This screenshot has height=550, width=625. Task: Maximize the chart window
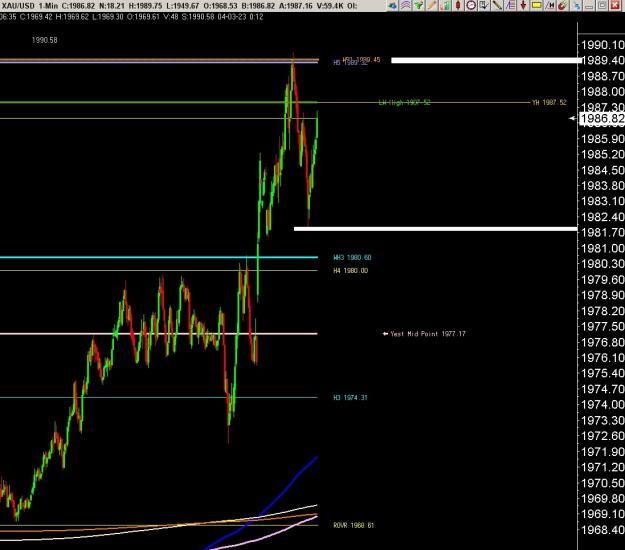pyautogui.click(x=602, y=6)
